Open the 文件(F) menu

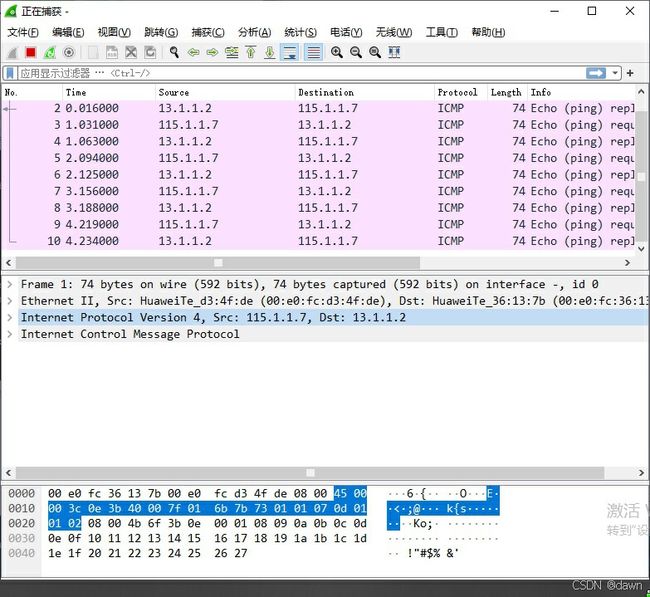point(23,32)
